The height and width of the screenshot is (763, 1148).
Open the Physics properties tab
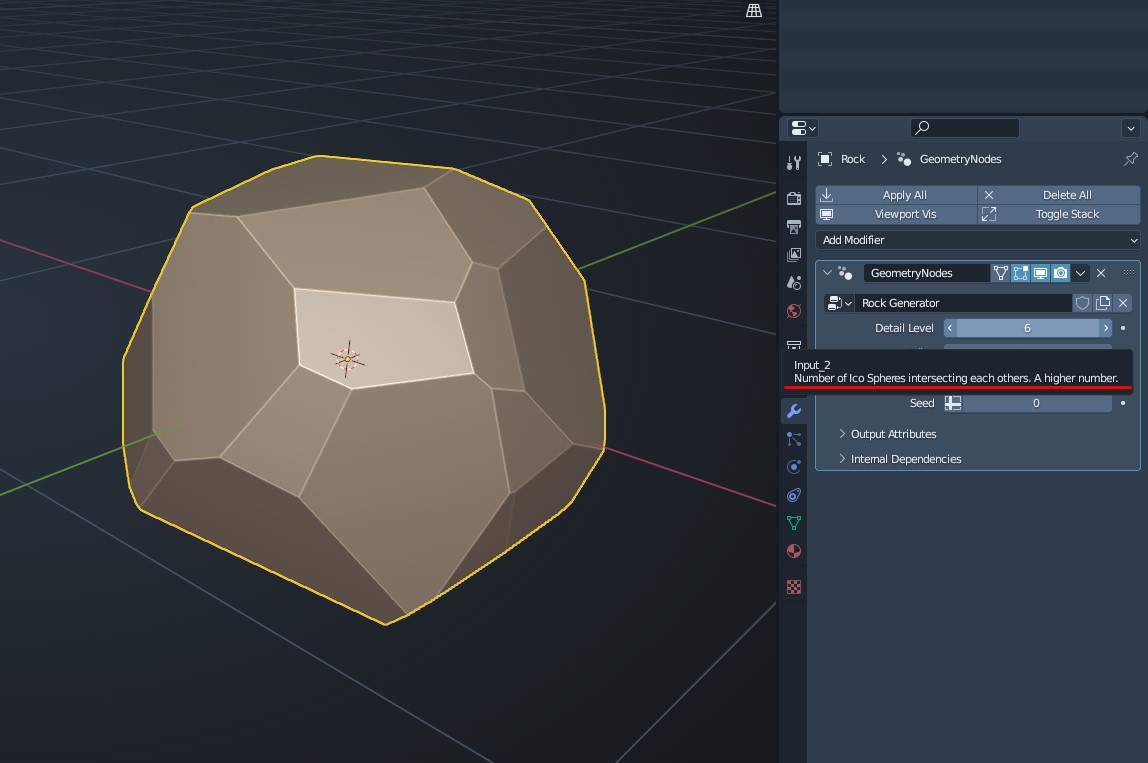tap(794, 467)
